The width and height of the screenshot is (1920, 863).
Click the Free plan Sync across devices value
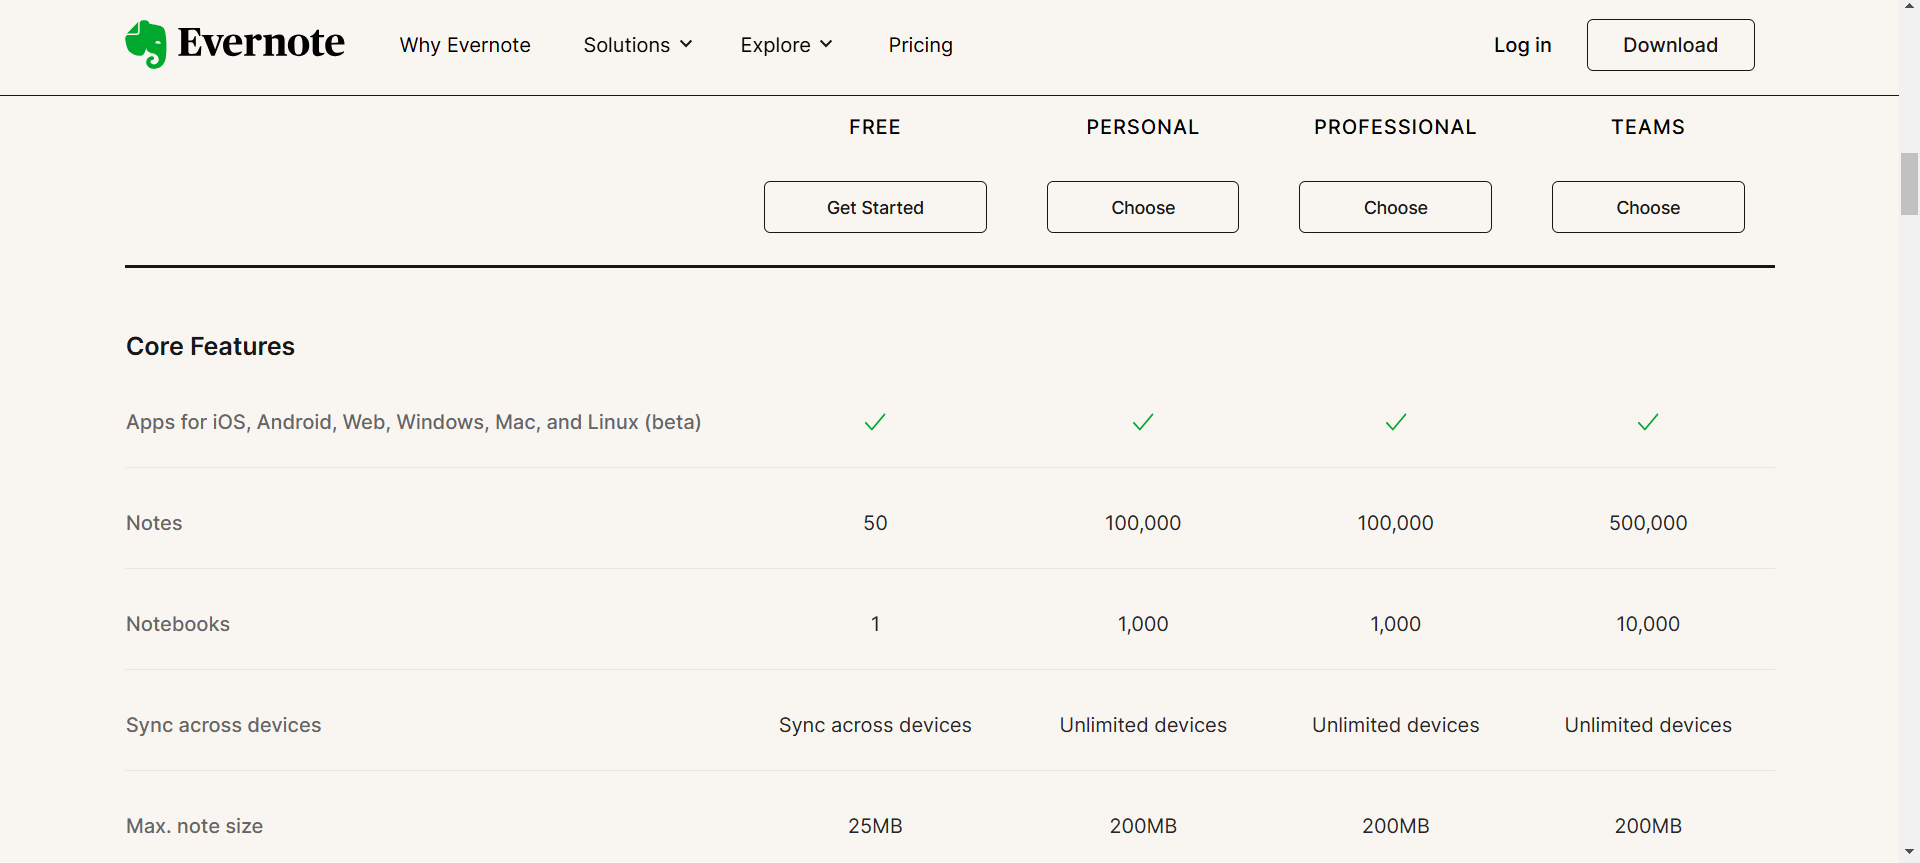click(x=875, y=725)
